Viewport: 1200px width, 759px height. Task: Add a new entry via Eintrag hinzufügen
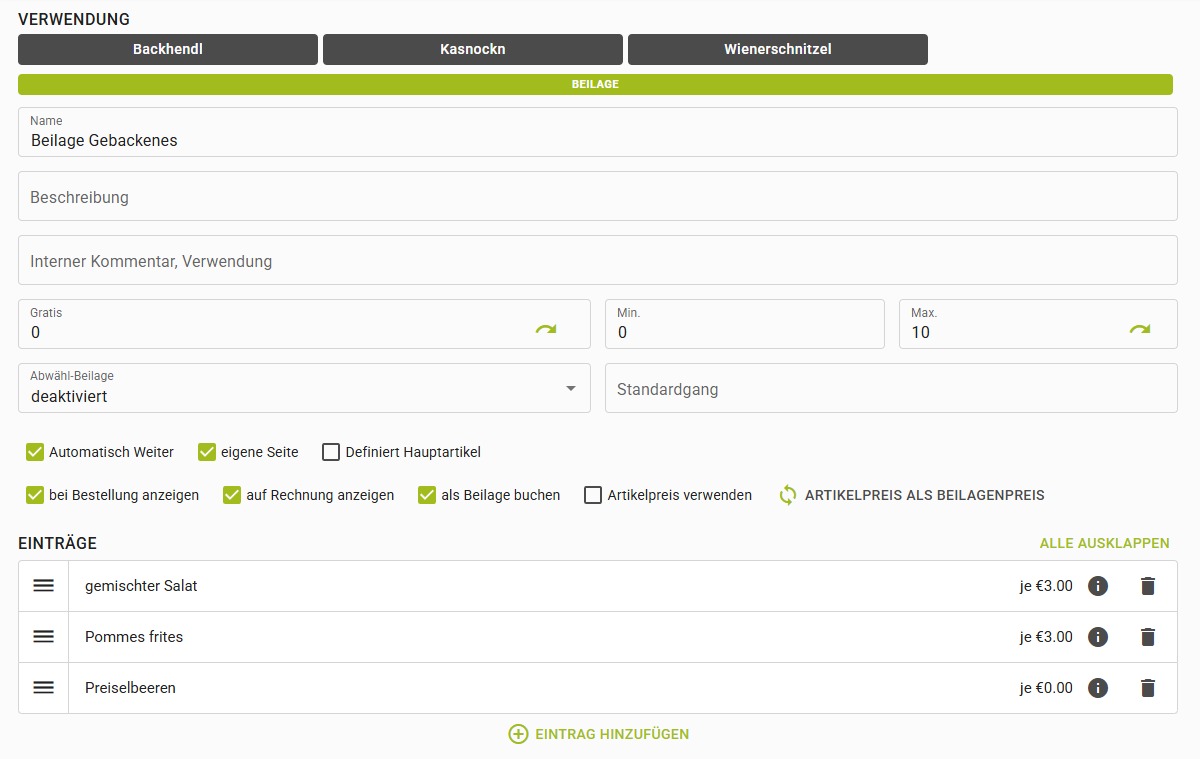pos(599,734)
